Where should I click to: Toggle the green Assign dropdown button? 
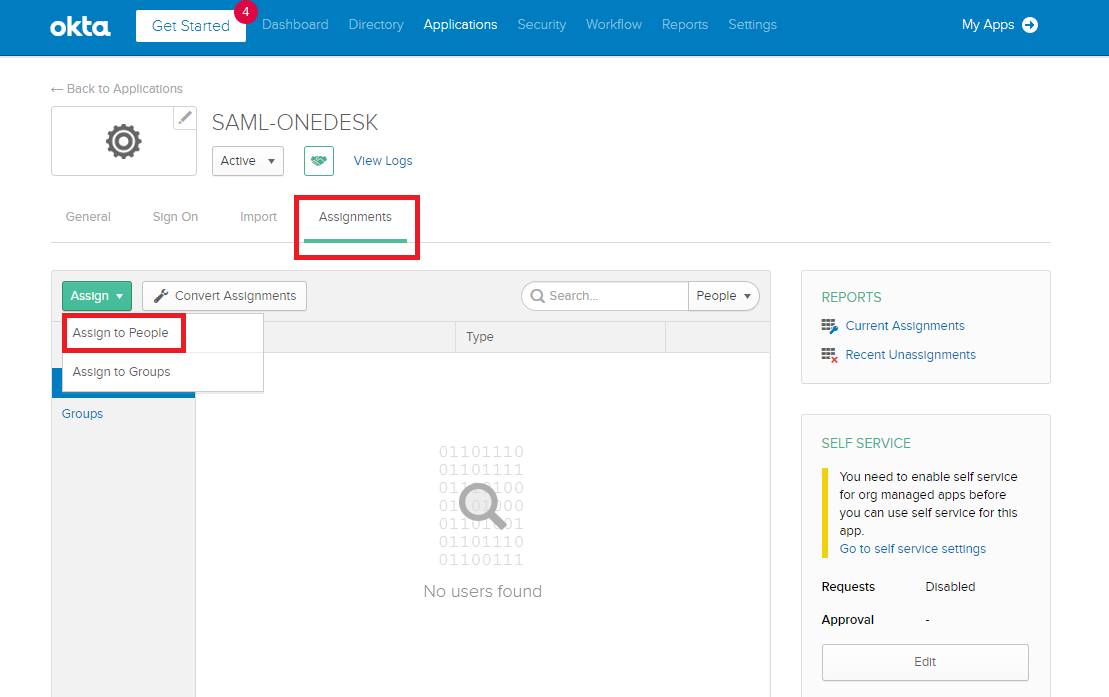pyautogui.click(x=97, y=296)
